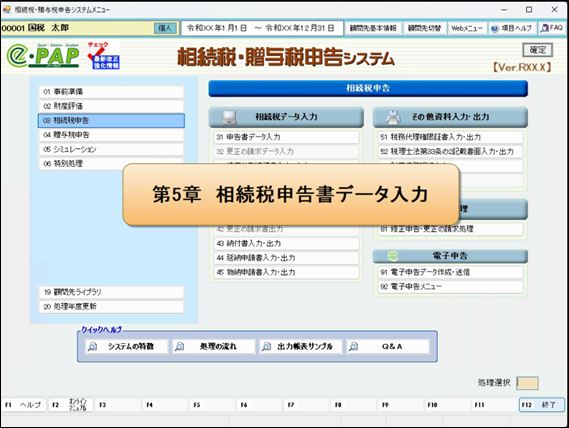
Task: Select 06 特別処理 menu item
Action: [111, 163]
